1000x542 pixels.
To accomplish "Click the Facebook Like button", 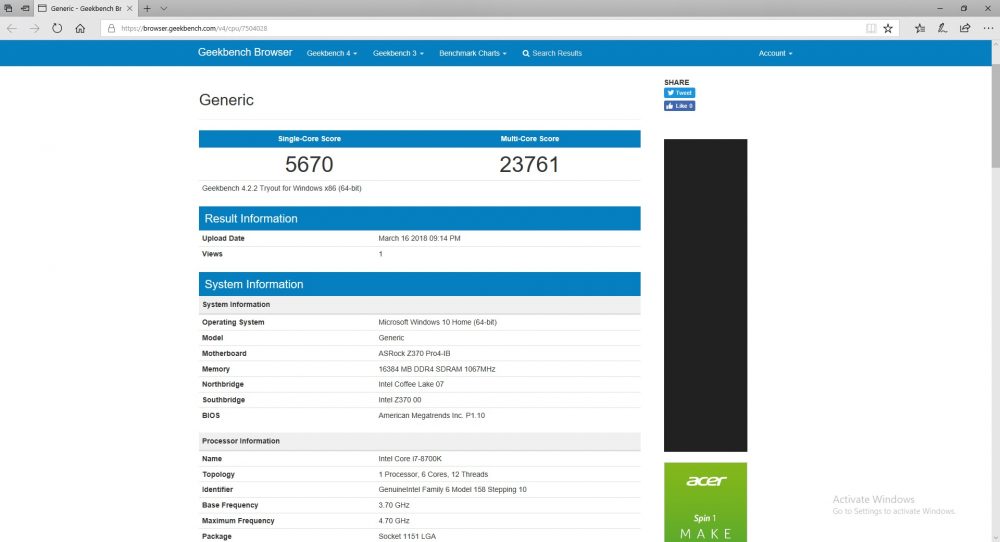I will pyautogui.click(x=679, y=106).
